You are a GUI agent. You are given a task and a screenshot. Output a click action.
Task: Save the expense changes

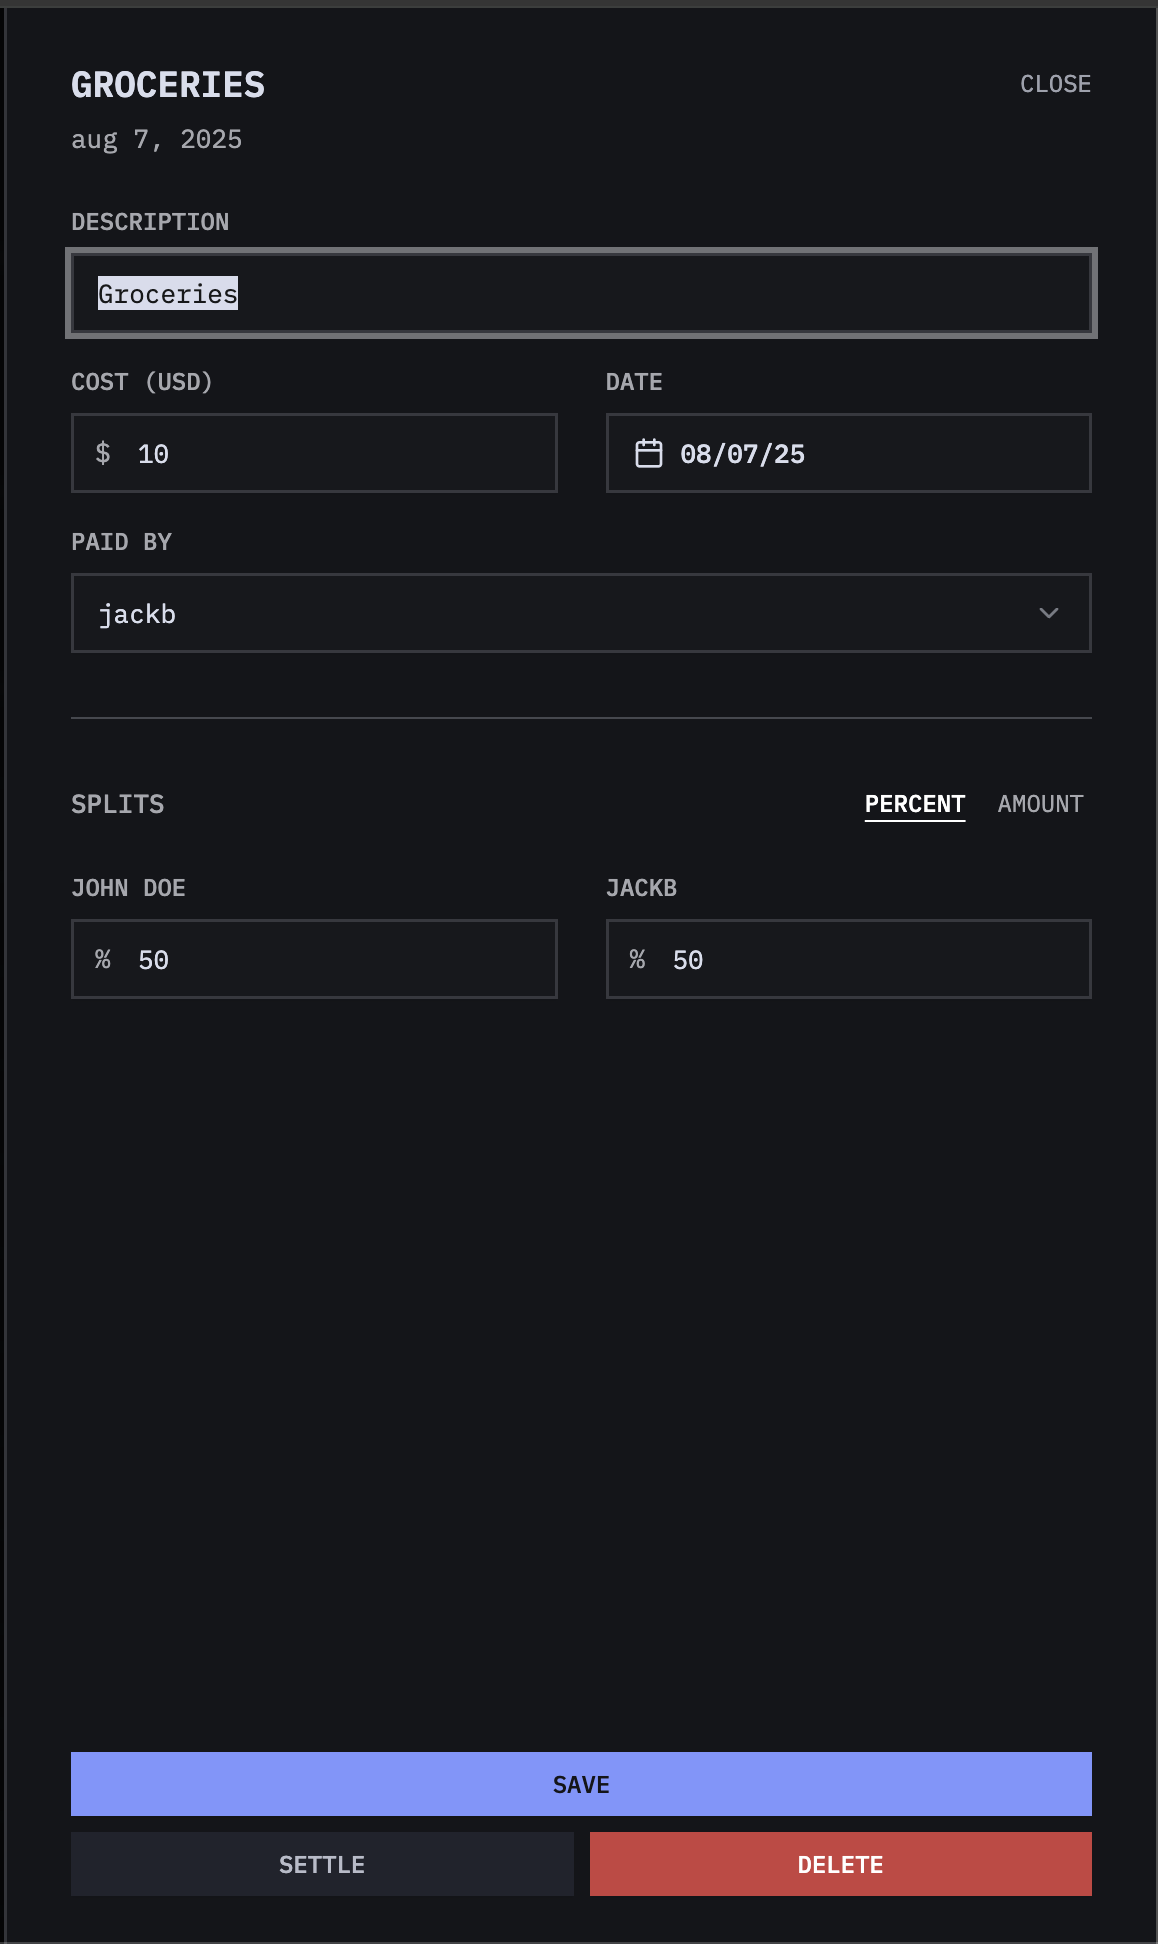581,1784
